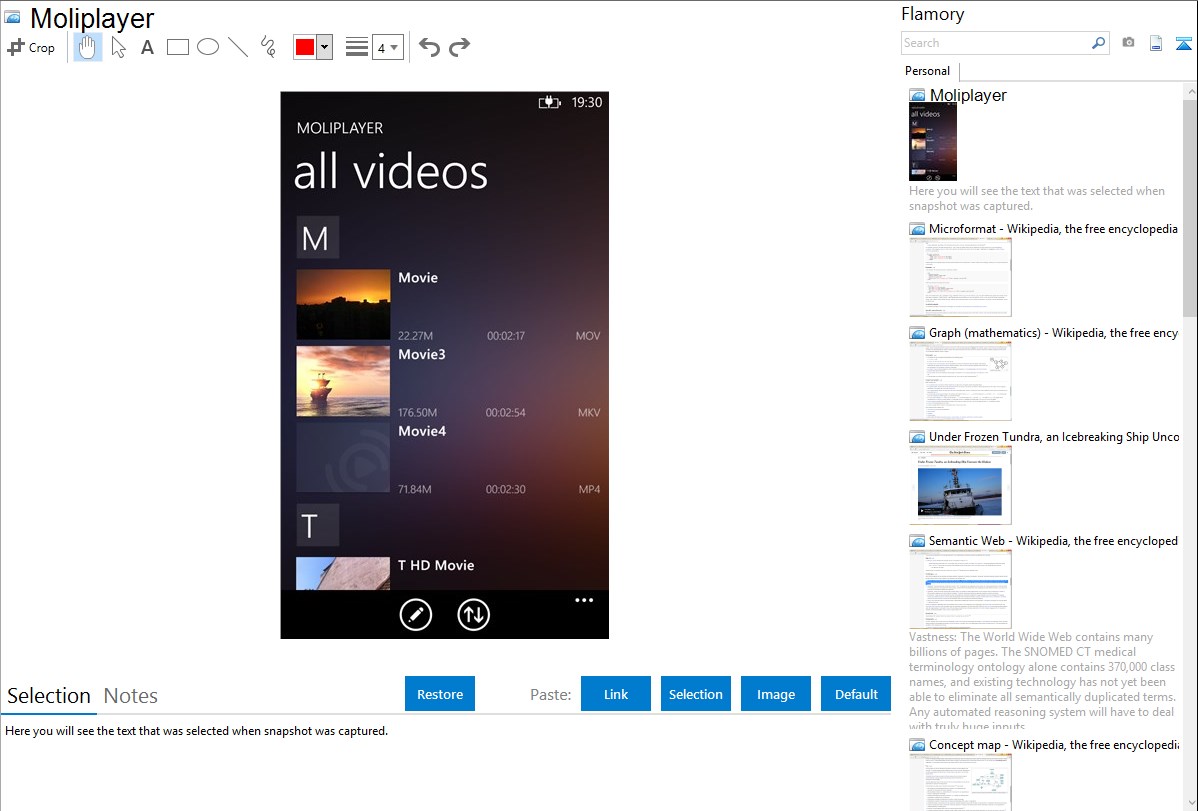Image resolution: width=1198 pixels, height=811 pixels.
Task: Open the red color picker dropdown
Action: (324, 47)
